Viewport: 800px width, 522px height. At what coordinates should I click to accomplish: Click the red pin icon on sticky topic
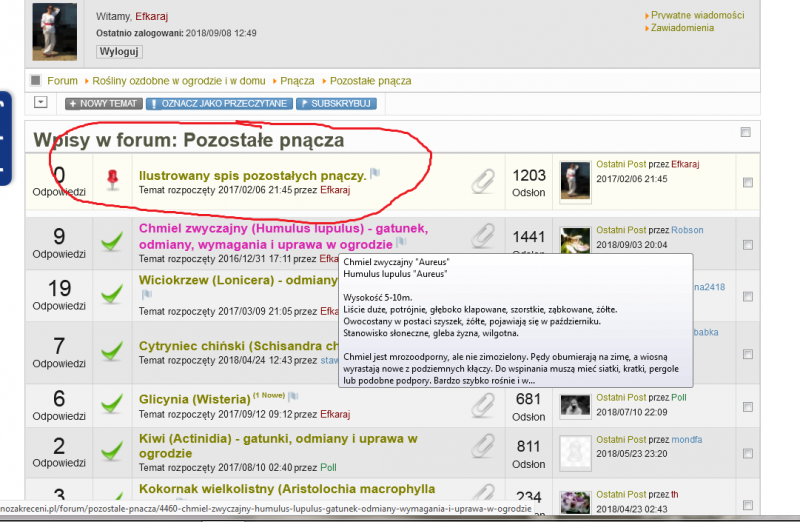pyautogui.click(x=111, y=180)
